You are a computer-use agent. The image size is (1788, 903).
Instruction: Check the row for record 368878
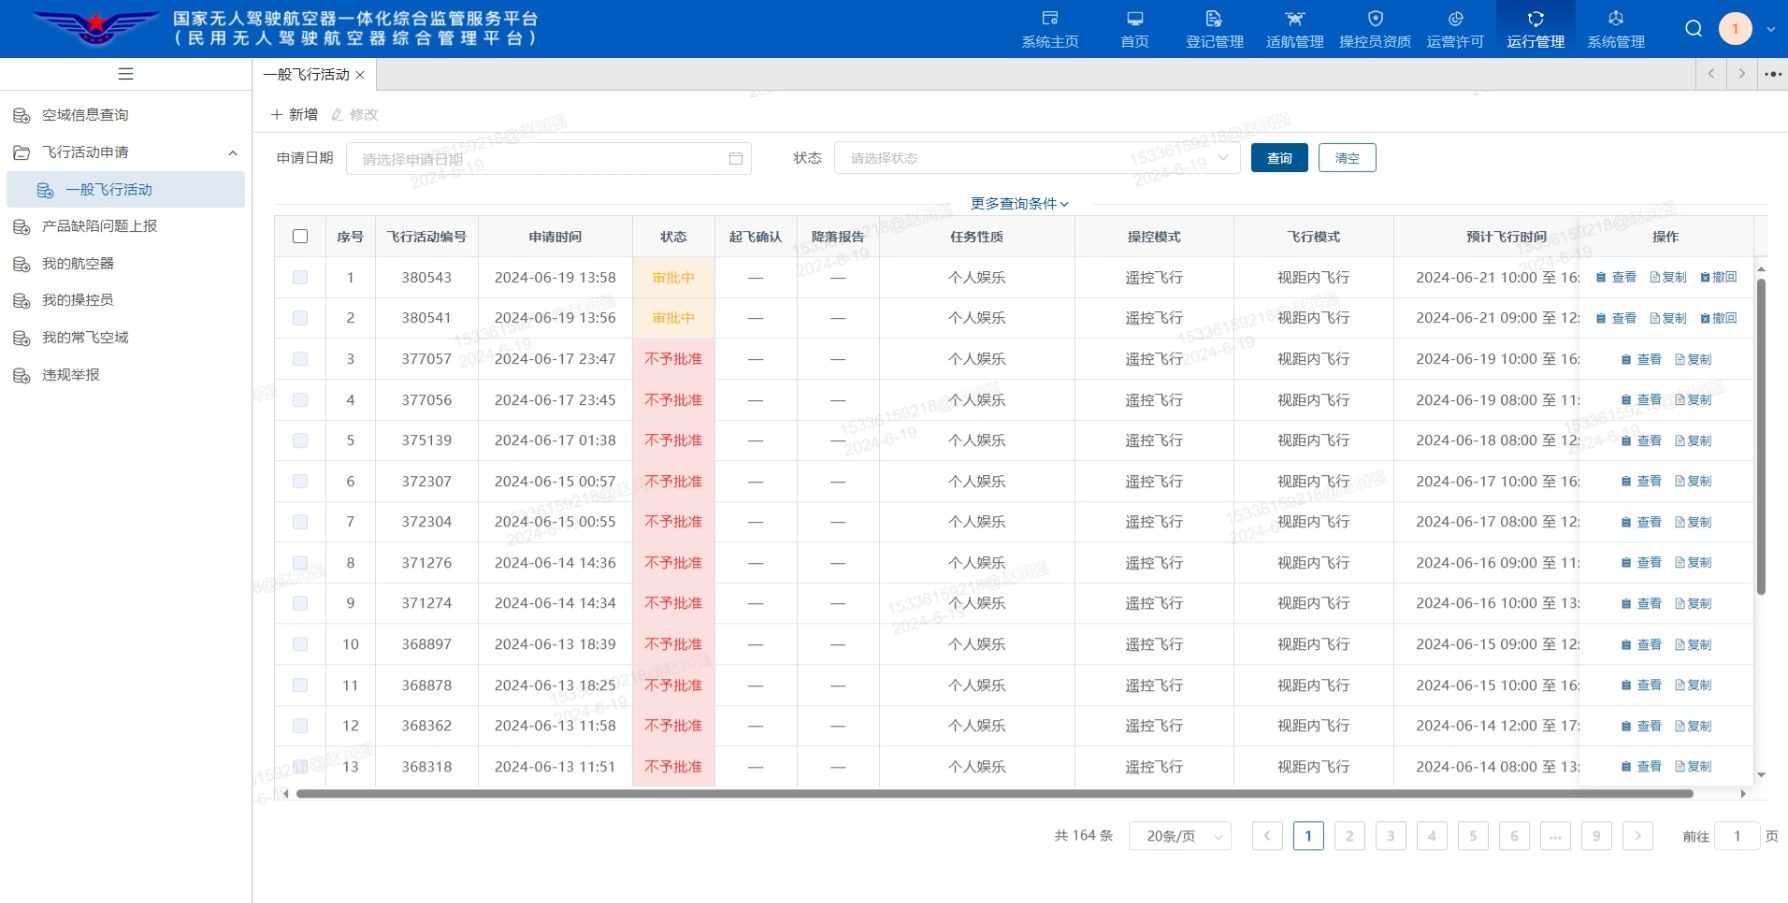300,685
